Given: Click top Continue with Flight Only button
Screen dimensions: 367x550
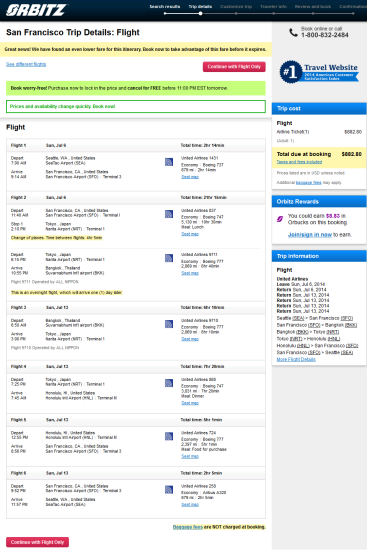Looking at the screenshot, I should (234, 67).
